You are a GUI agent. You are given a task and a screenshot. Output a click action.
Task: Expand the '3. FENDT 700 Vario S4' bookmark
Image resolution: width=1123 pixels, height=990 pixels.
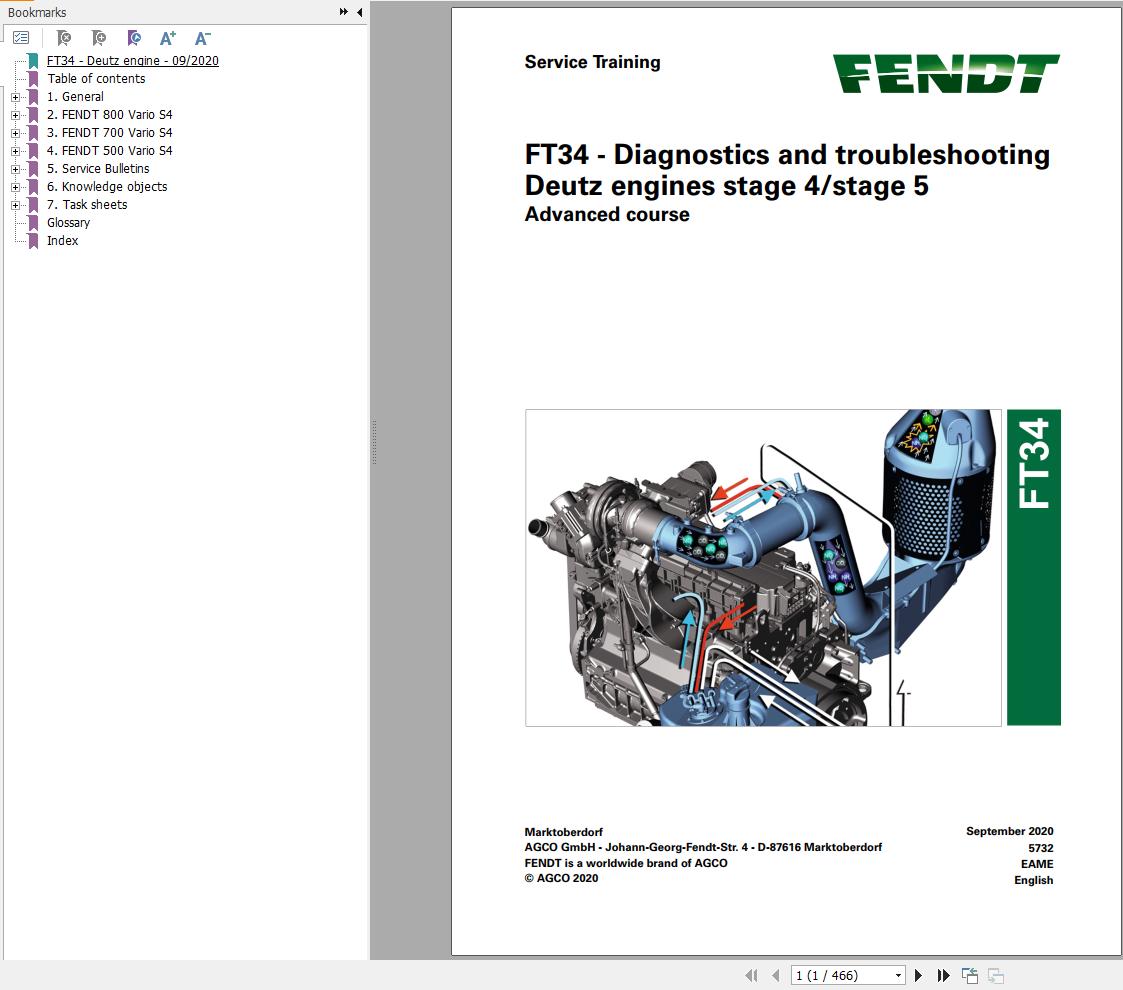pos(16,133)
